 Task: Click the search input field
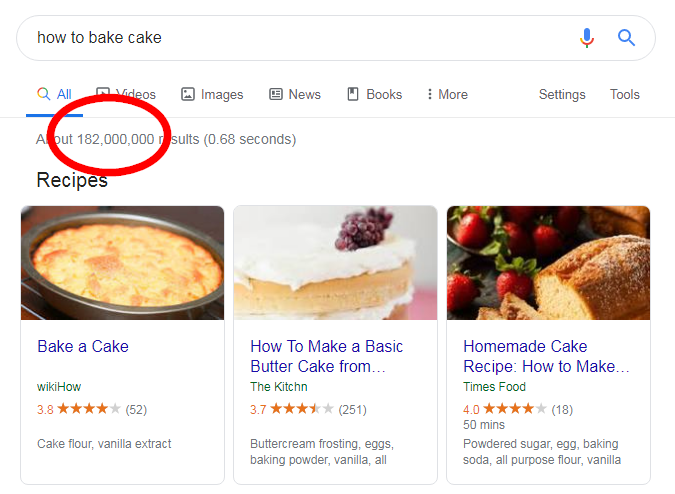click(x=300, y=38)
